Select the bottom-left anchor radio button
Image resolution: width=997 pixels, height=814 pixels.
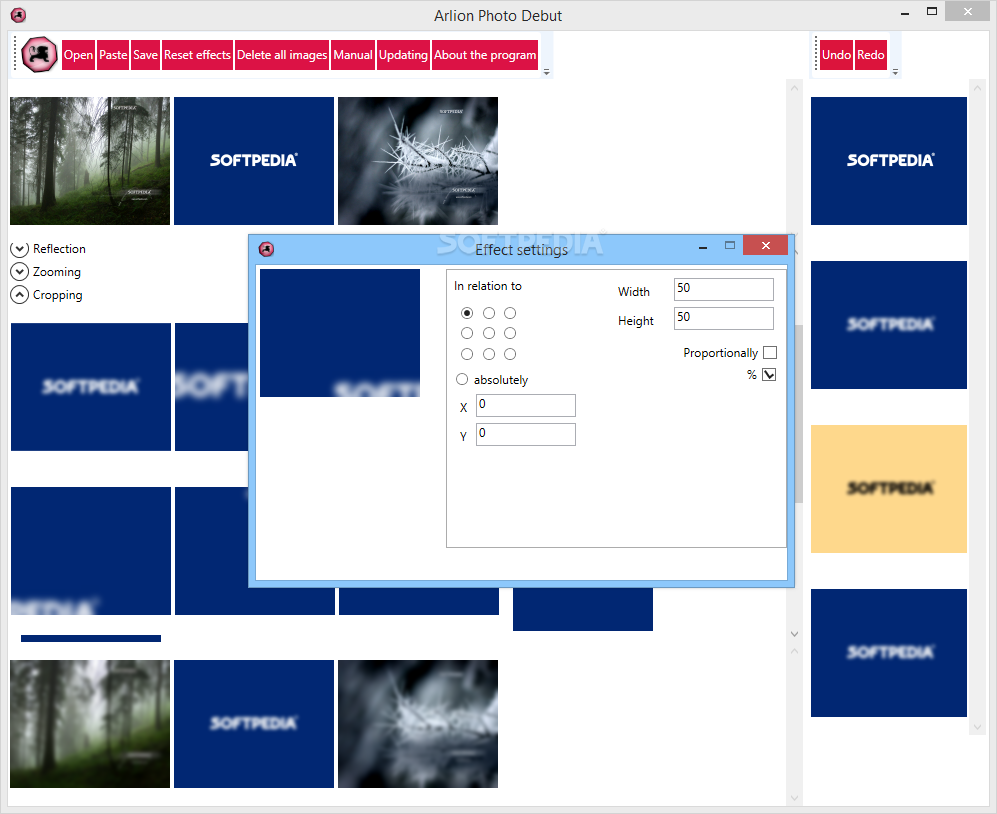pyautogui.click(x=467, y=354)
